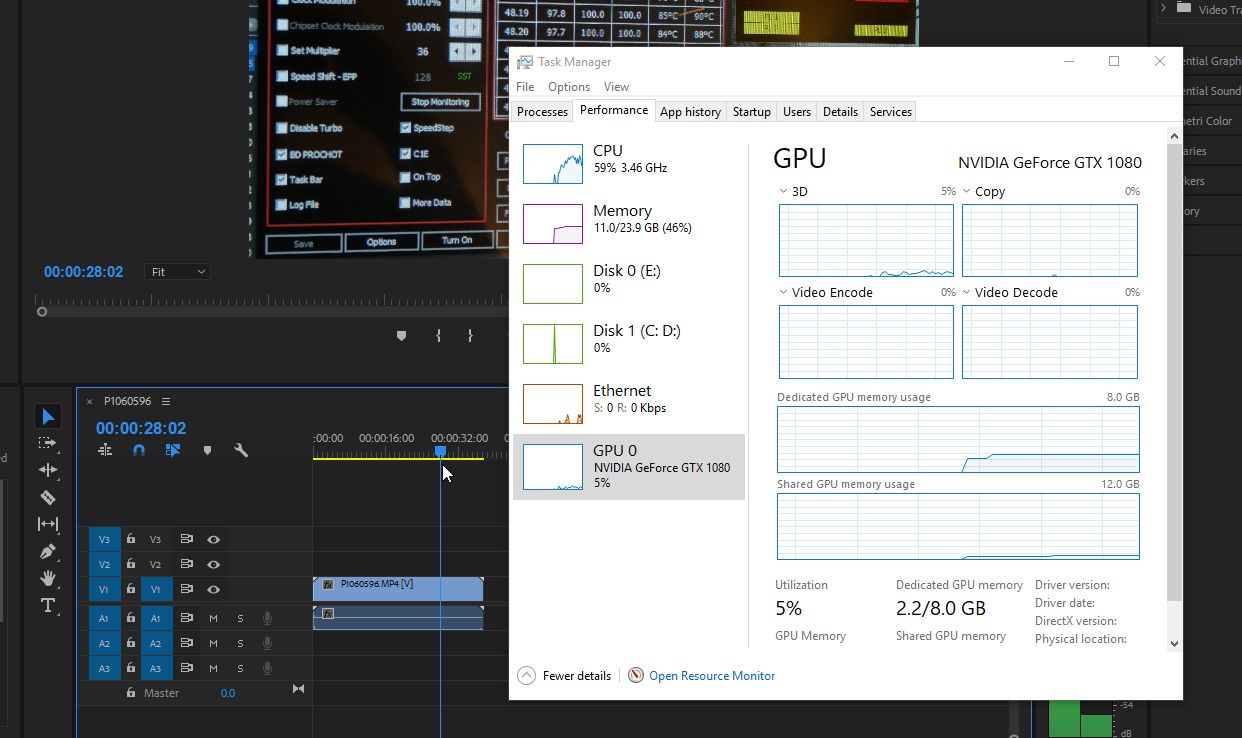Image resolution: width=1242 pixels, height=738 pixels.
Task: Toggle the timeline Snap magnet icon
Action: pos(139,451)
